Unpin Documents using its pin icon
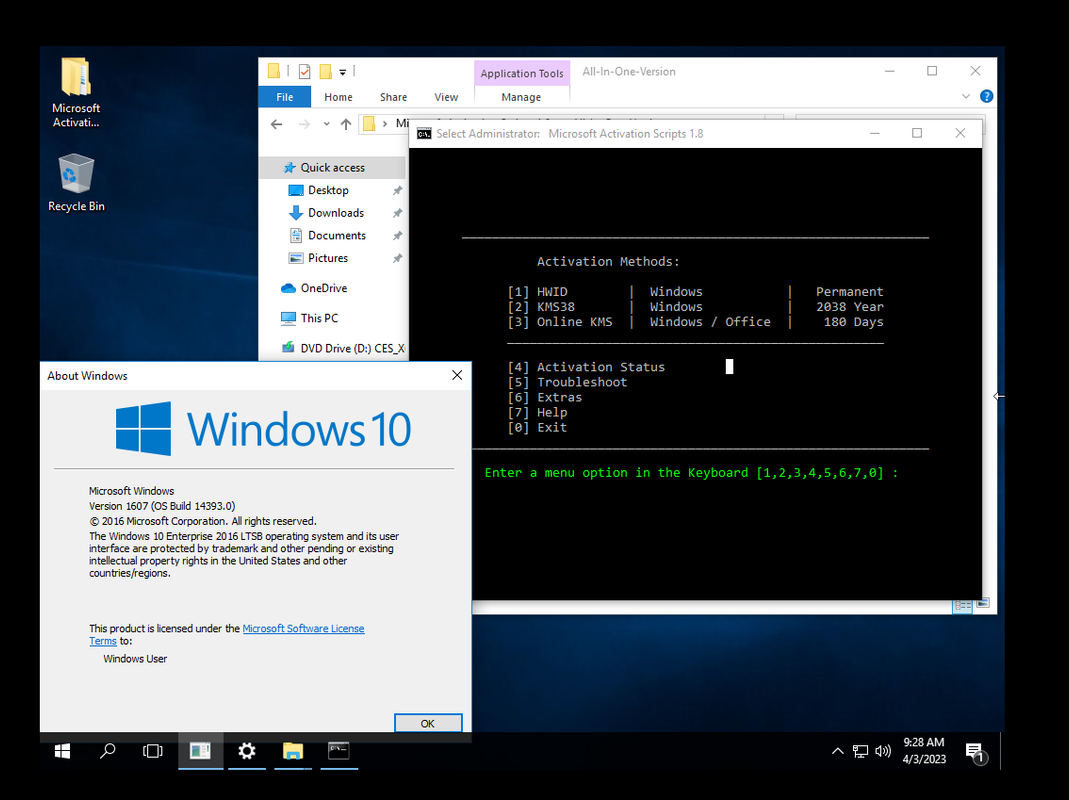Image resolution: width=1069 pixels, height=800 pixels. click(x=397, y=235)
